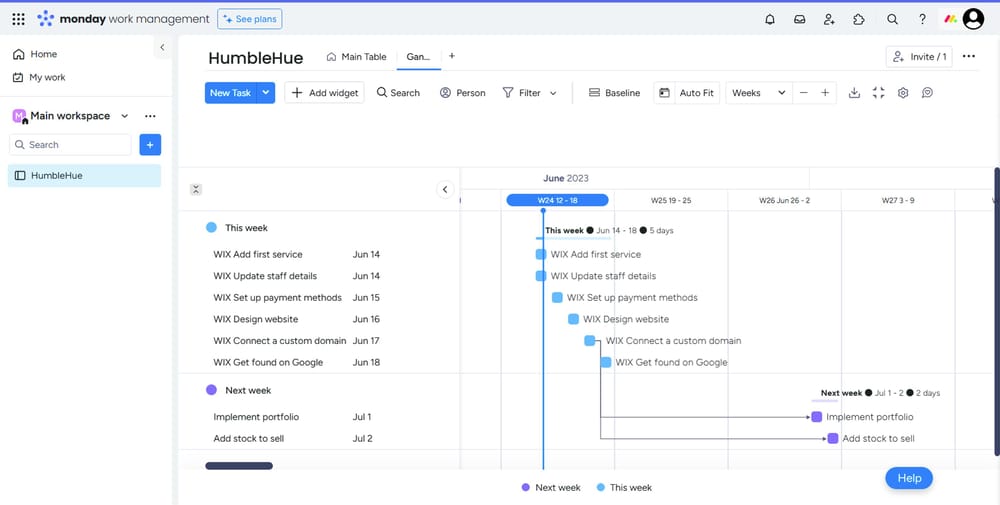Image resolution: width=1000 pixels, height=505 pixels.
Task: Collapse all groups icon
Action: tap(196, 189)
